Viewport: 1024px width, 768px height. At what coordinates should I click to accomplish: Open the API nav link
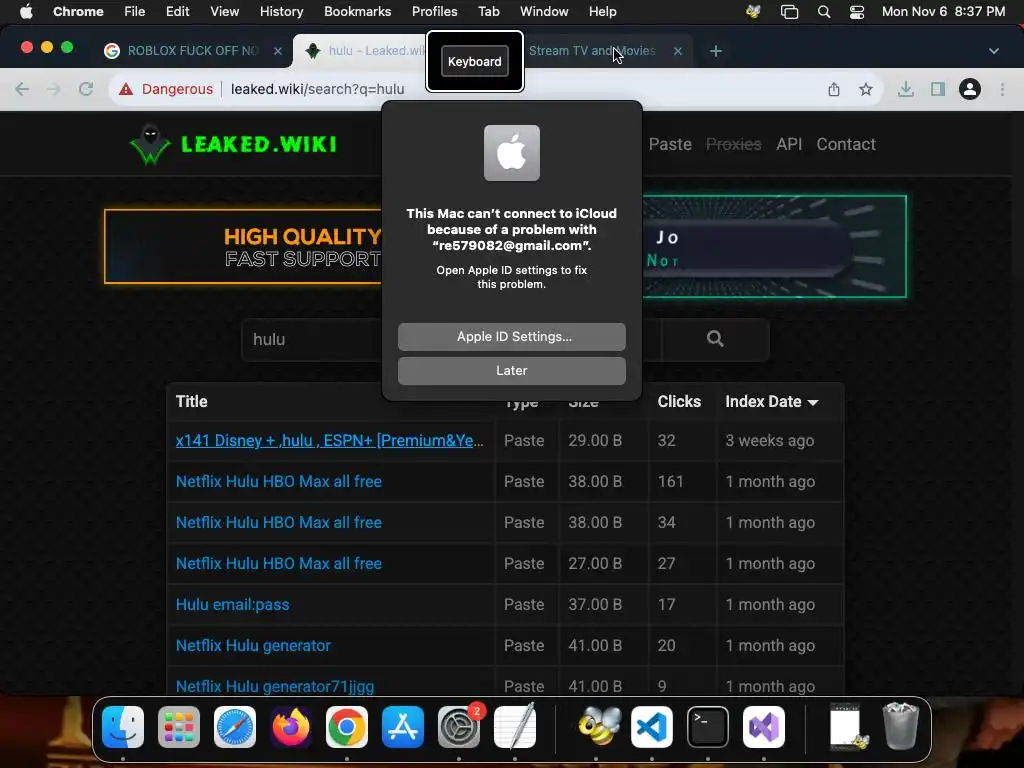click(x=789, y=144)
